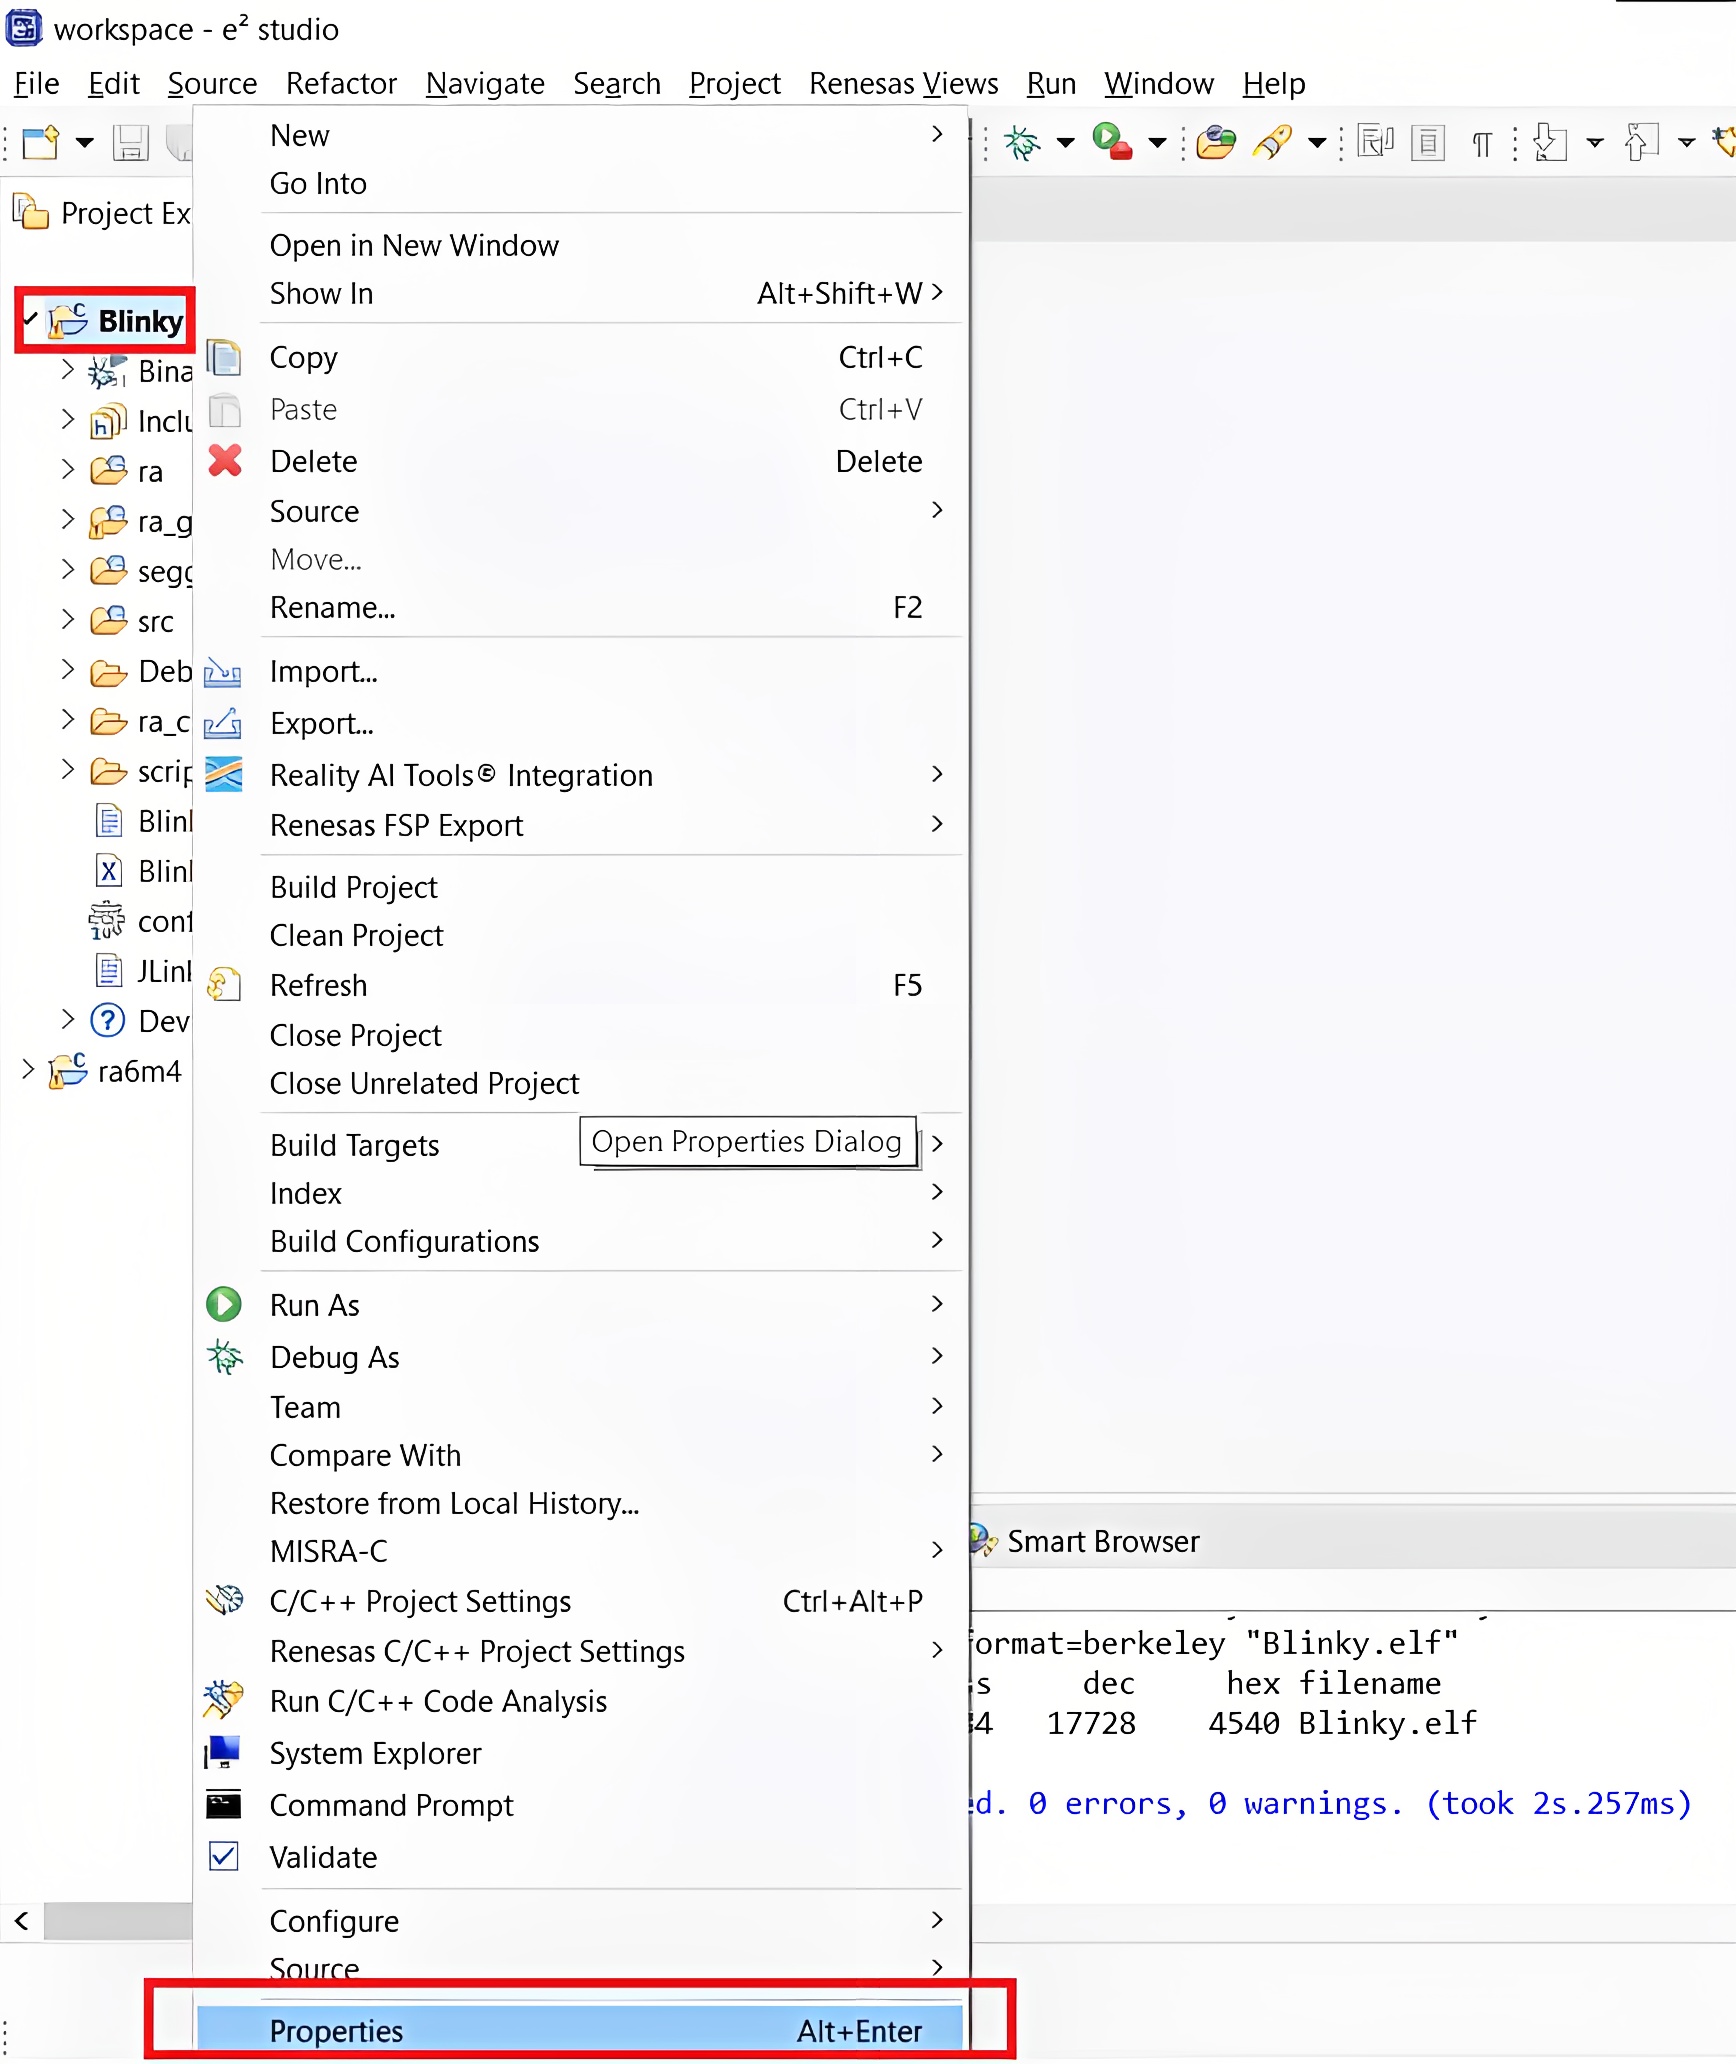Image resolution: width=1736 pixels, height=2064 pixels.
Task: Click the Save floppy disk toolbar icon
Action: [x=130, y=143]
